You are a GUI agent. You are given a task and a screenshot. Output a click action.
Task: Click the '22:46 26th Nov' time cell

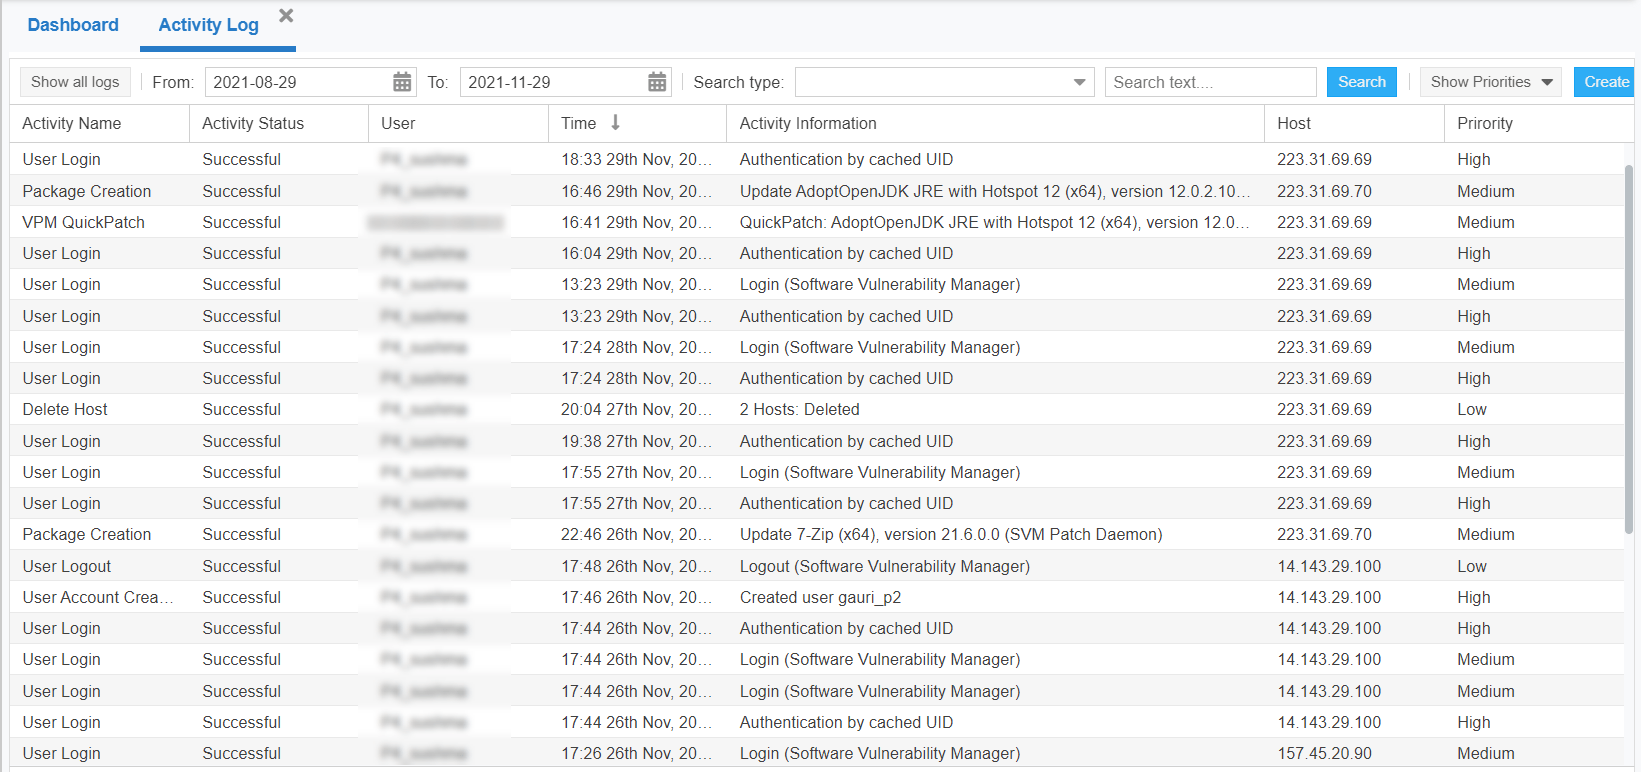point(637,534)
